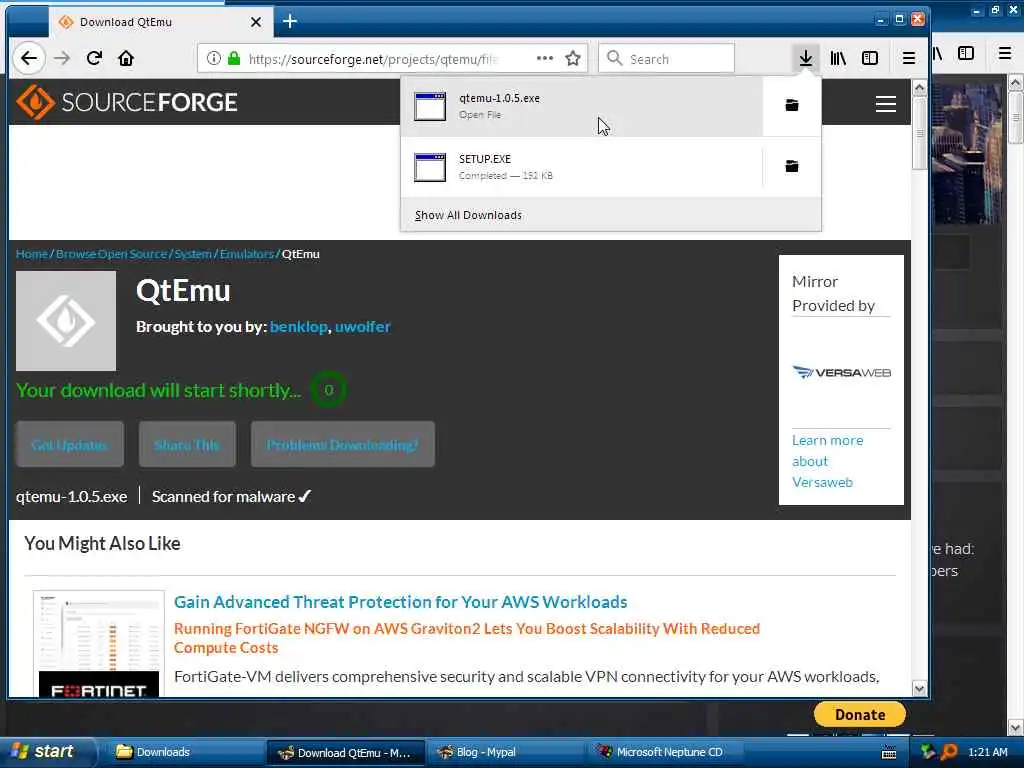Click the magnifier search tray icon
The height and width of the screenshot is (768, 1024).
948,752
